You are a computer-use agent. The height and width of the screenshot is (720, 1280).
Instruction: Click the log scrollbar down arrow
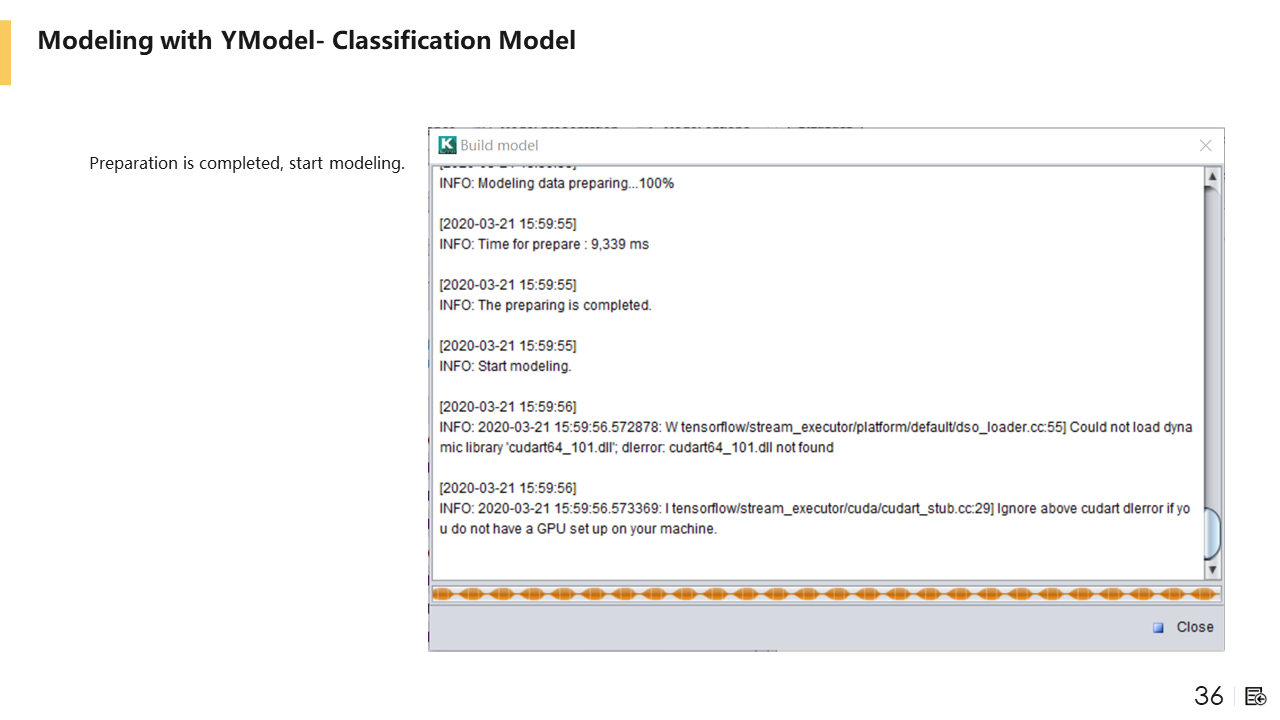[x=1212, y=570]
